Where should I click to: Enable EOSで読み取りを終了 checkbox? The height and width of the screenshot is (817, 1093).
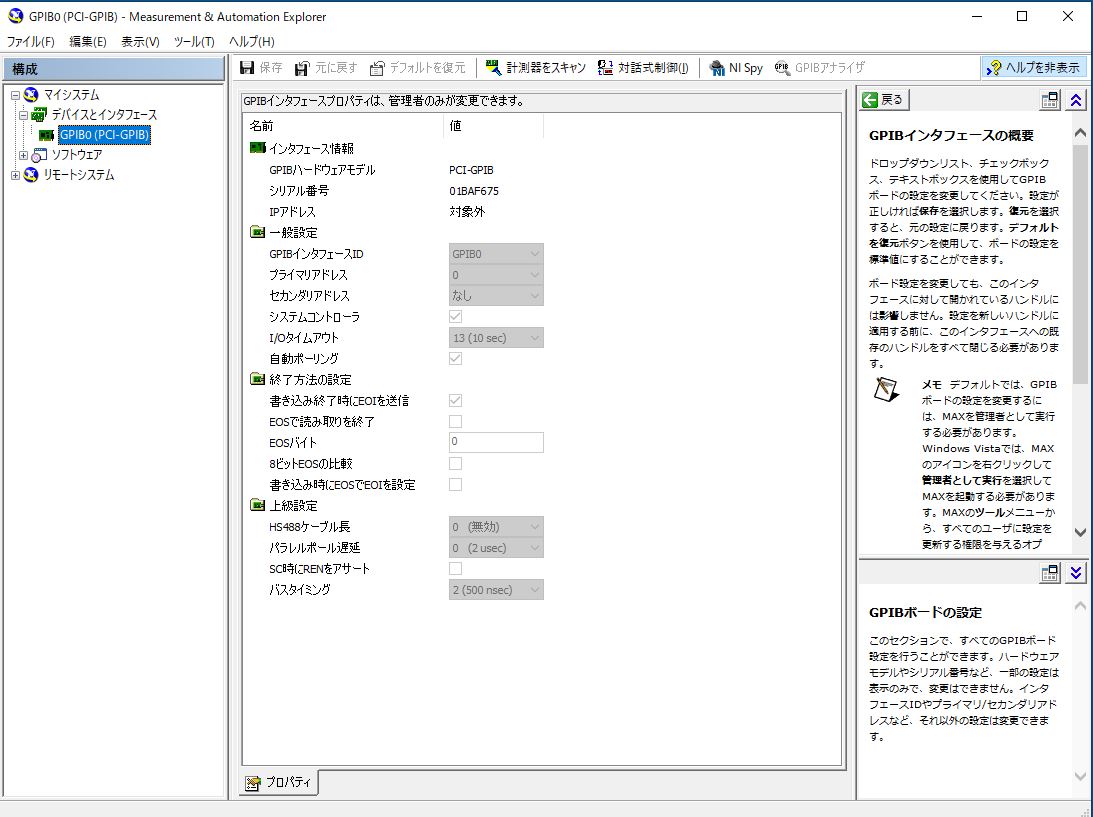pos(455,421)
